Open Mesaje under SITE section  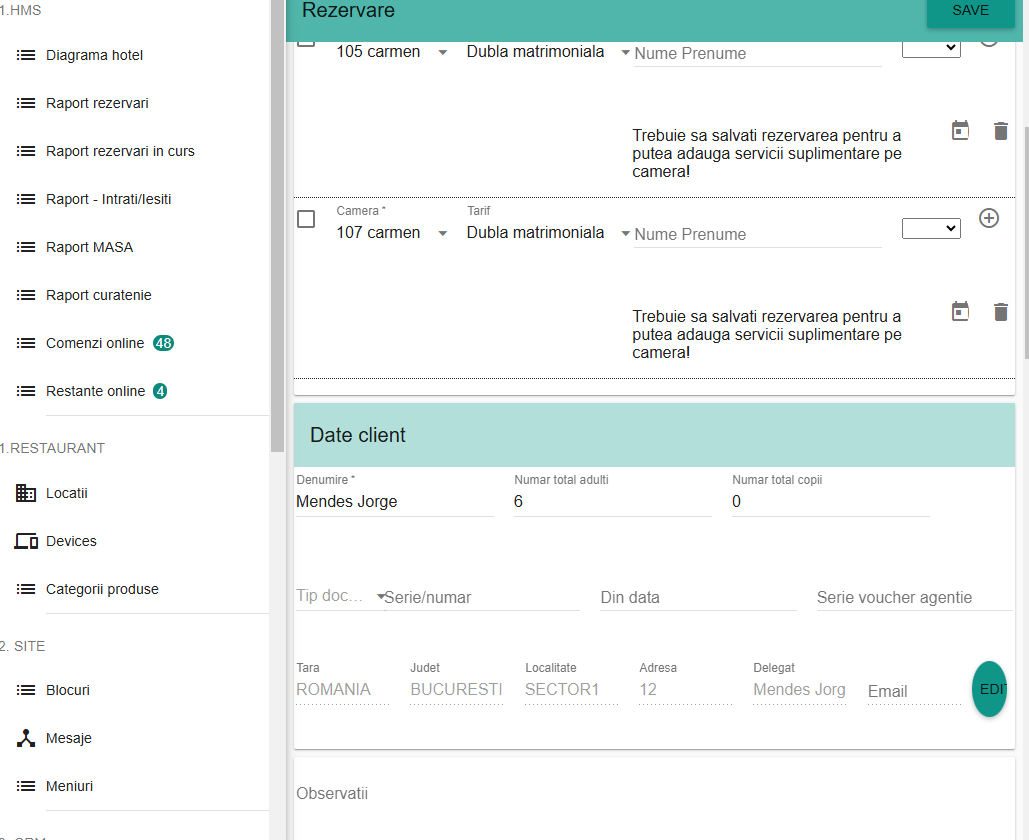[x=69, y=738]
